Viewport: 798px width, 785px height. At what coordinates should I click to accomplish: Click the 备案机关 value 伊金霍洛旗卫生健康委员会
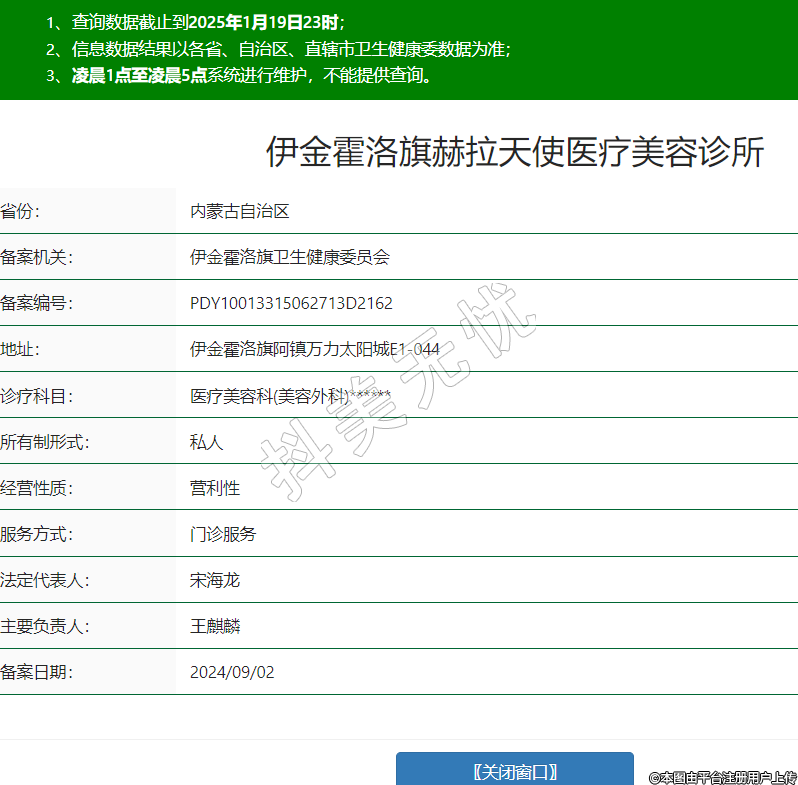[289, 257]
